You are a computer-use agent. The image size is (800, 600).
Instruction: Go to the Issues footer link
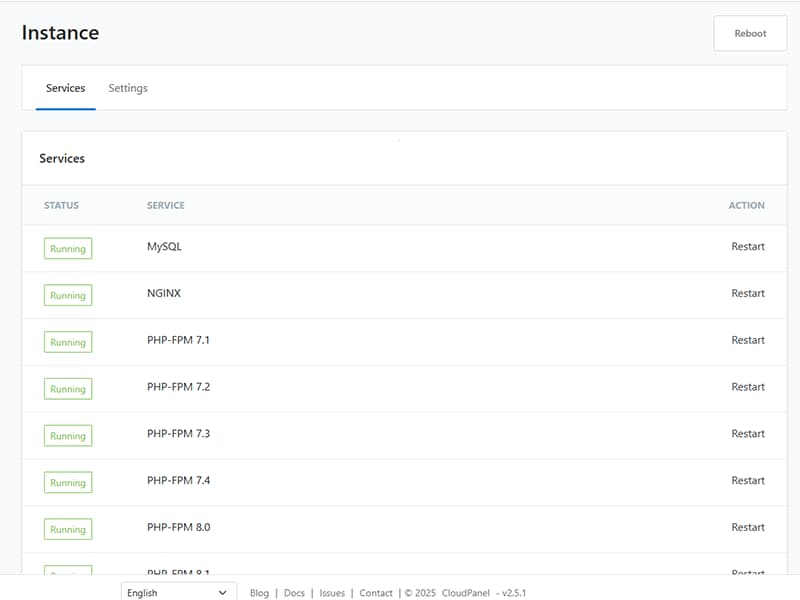pos(332,593)
